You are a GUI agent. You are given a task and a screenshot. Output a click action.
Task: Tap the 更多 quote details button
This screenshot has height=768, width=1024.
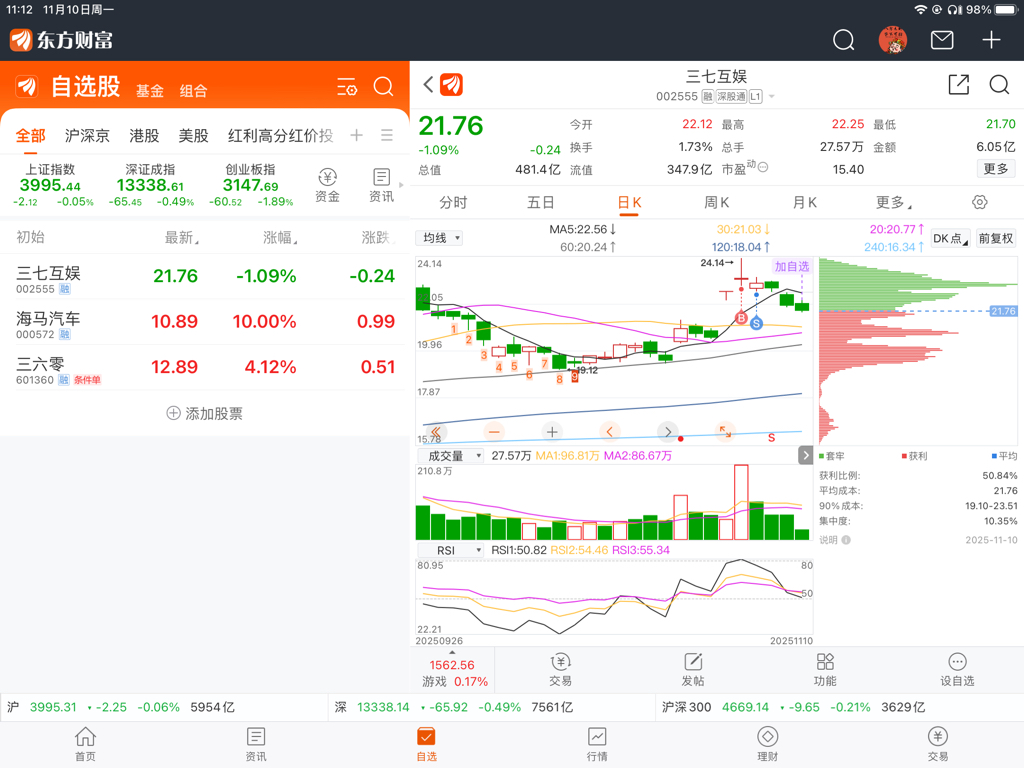coord(996,168)
